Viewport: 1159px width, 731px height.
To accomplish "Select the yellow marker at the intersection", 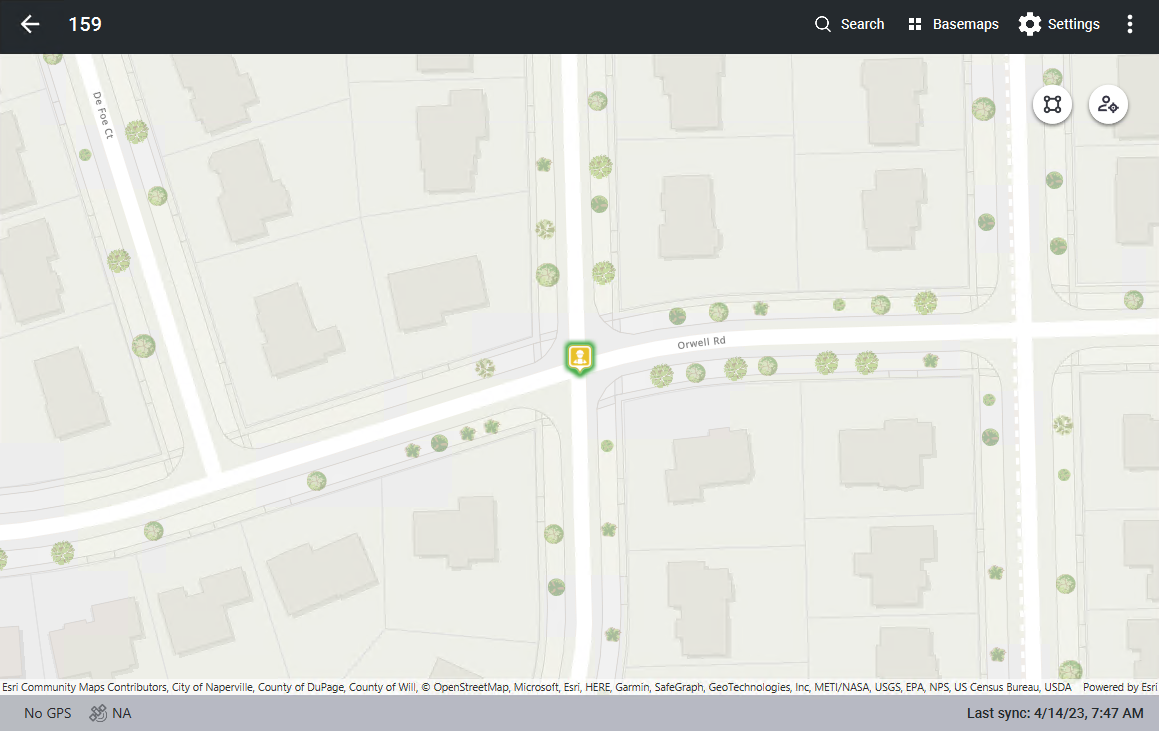I will click(x=578, y=357).
